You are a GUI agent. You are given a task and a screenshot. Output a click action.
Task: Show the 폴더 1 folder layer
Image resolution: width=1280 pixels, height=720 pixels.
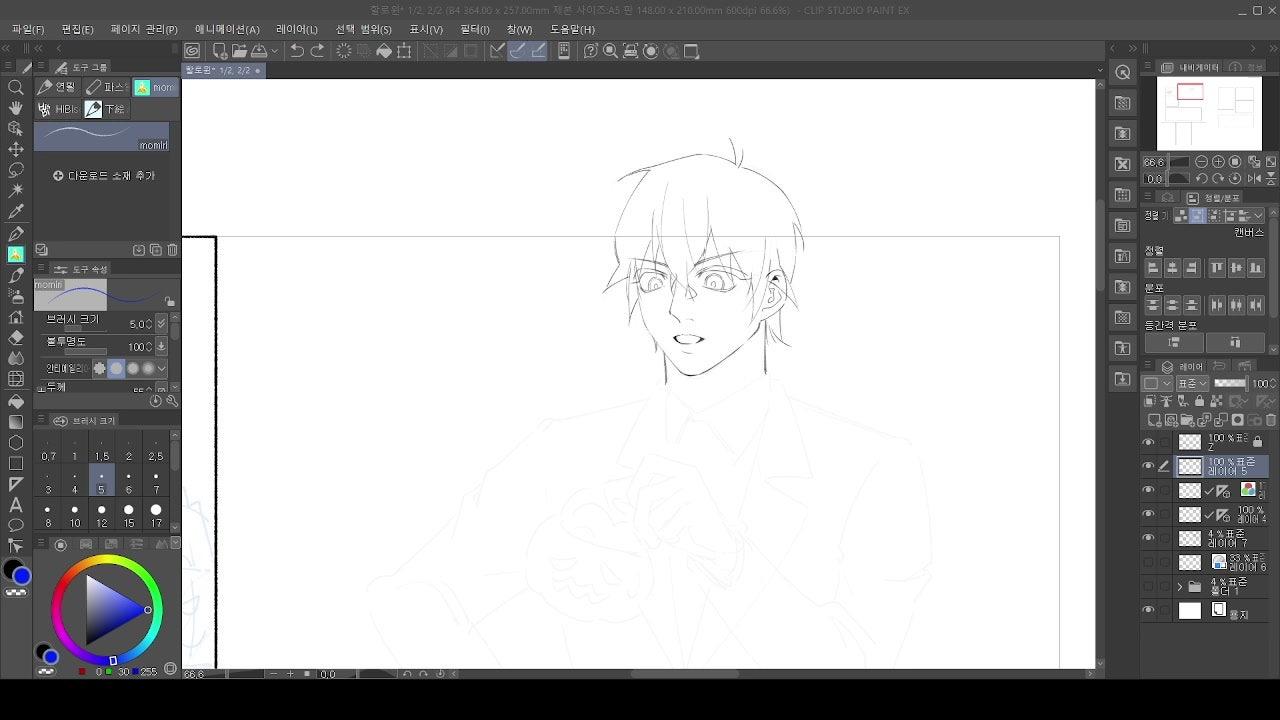point(1148,586)
